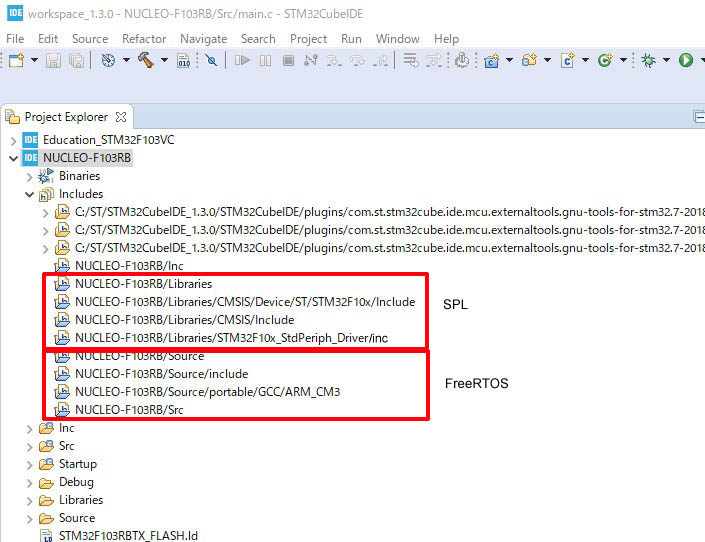
Task: Click the green Run button icon
Action: click(x=686, y=60)
